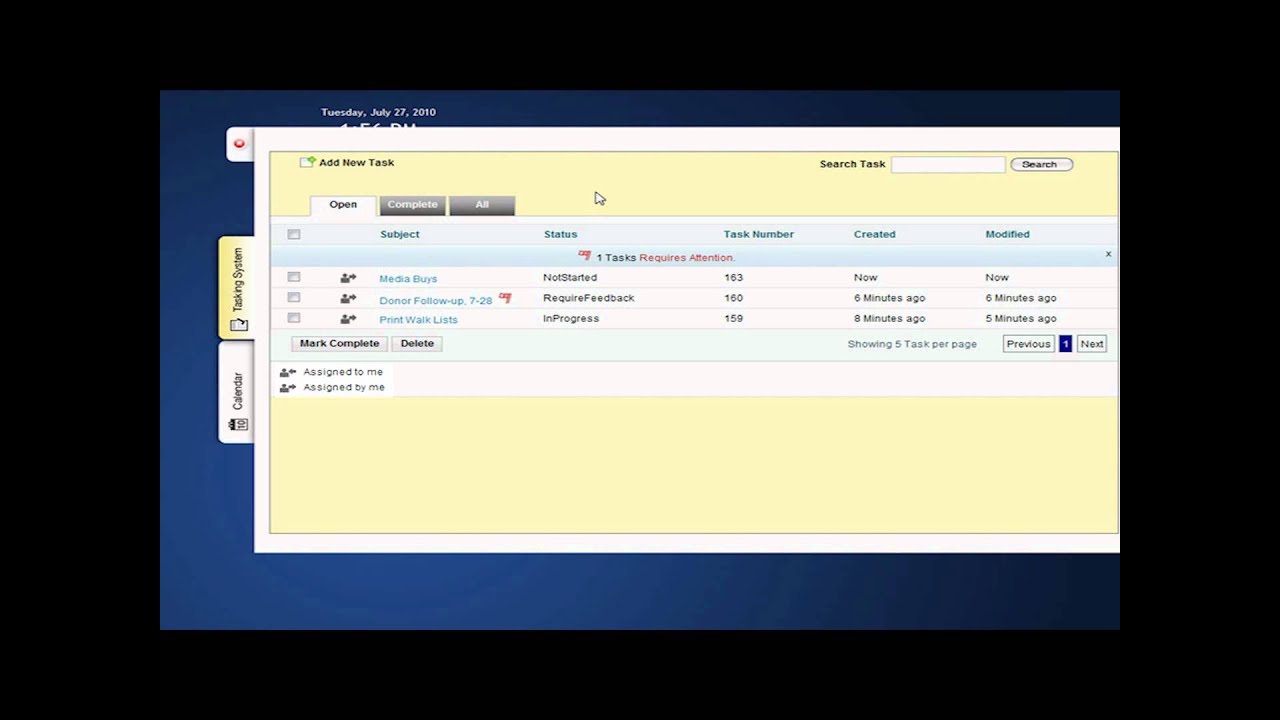Image resolution: width=1280 pixels, height=720 pixels.
Task: Focus the Search Task input field
Action: (948, 164)
